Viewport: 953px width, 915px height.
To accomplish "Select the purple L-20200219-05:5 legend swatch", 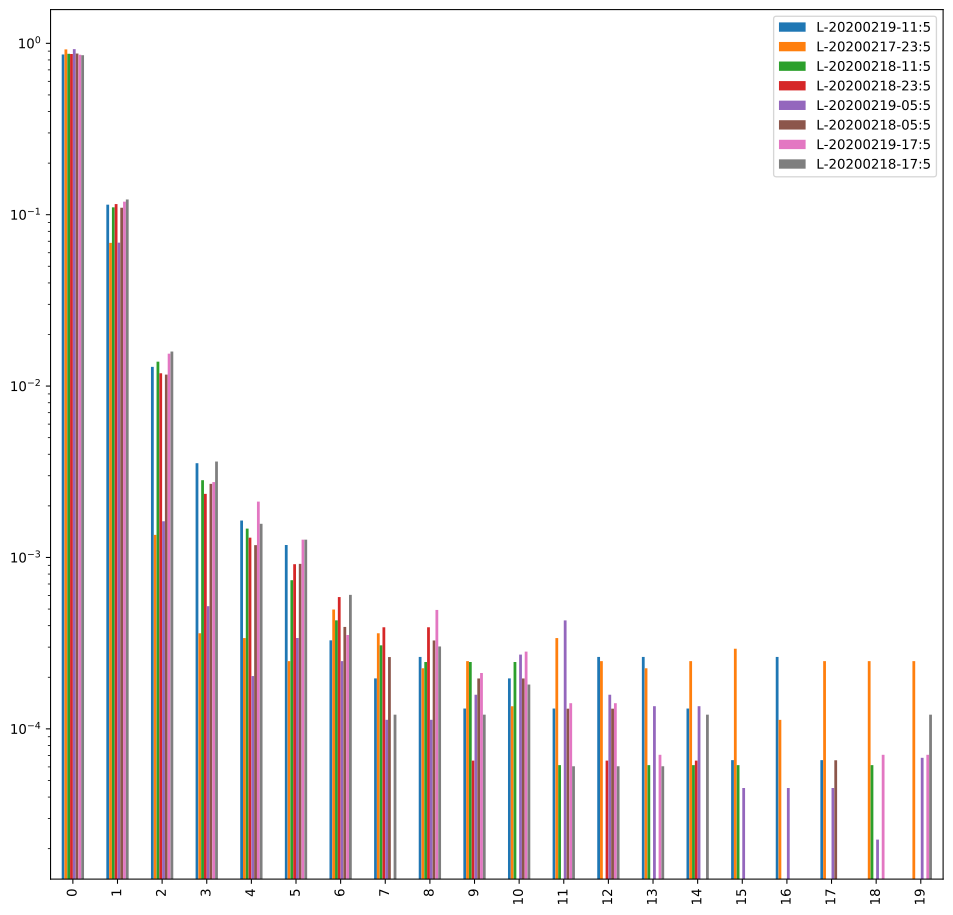I will click(x=793, y=105).
